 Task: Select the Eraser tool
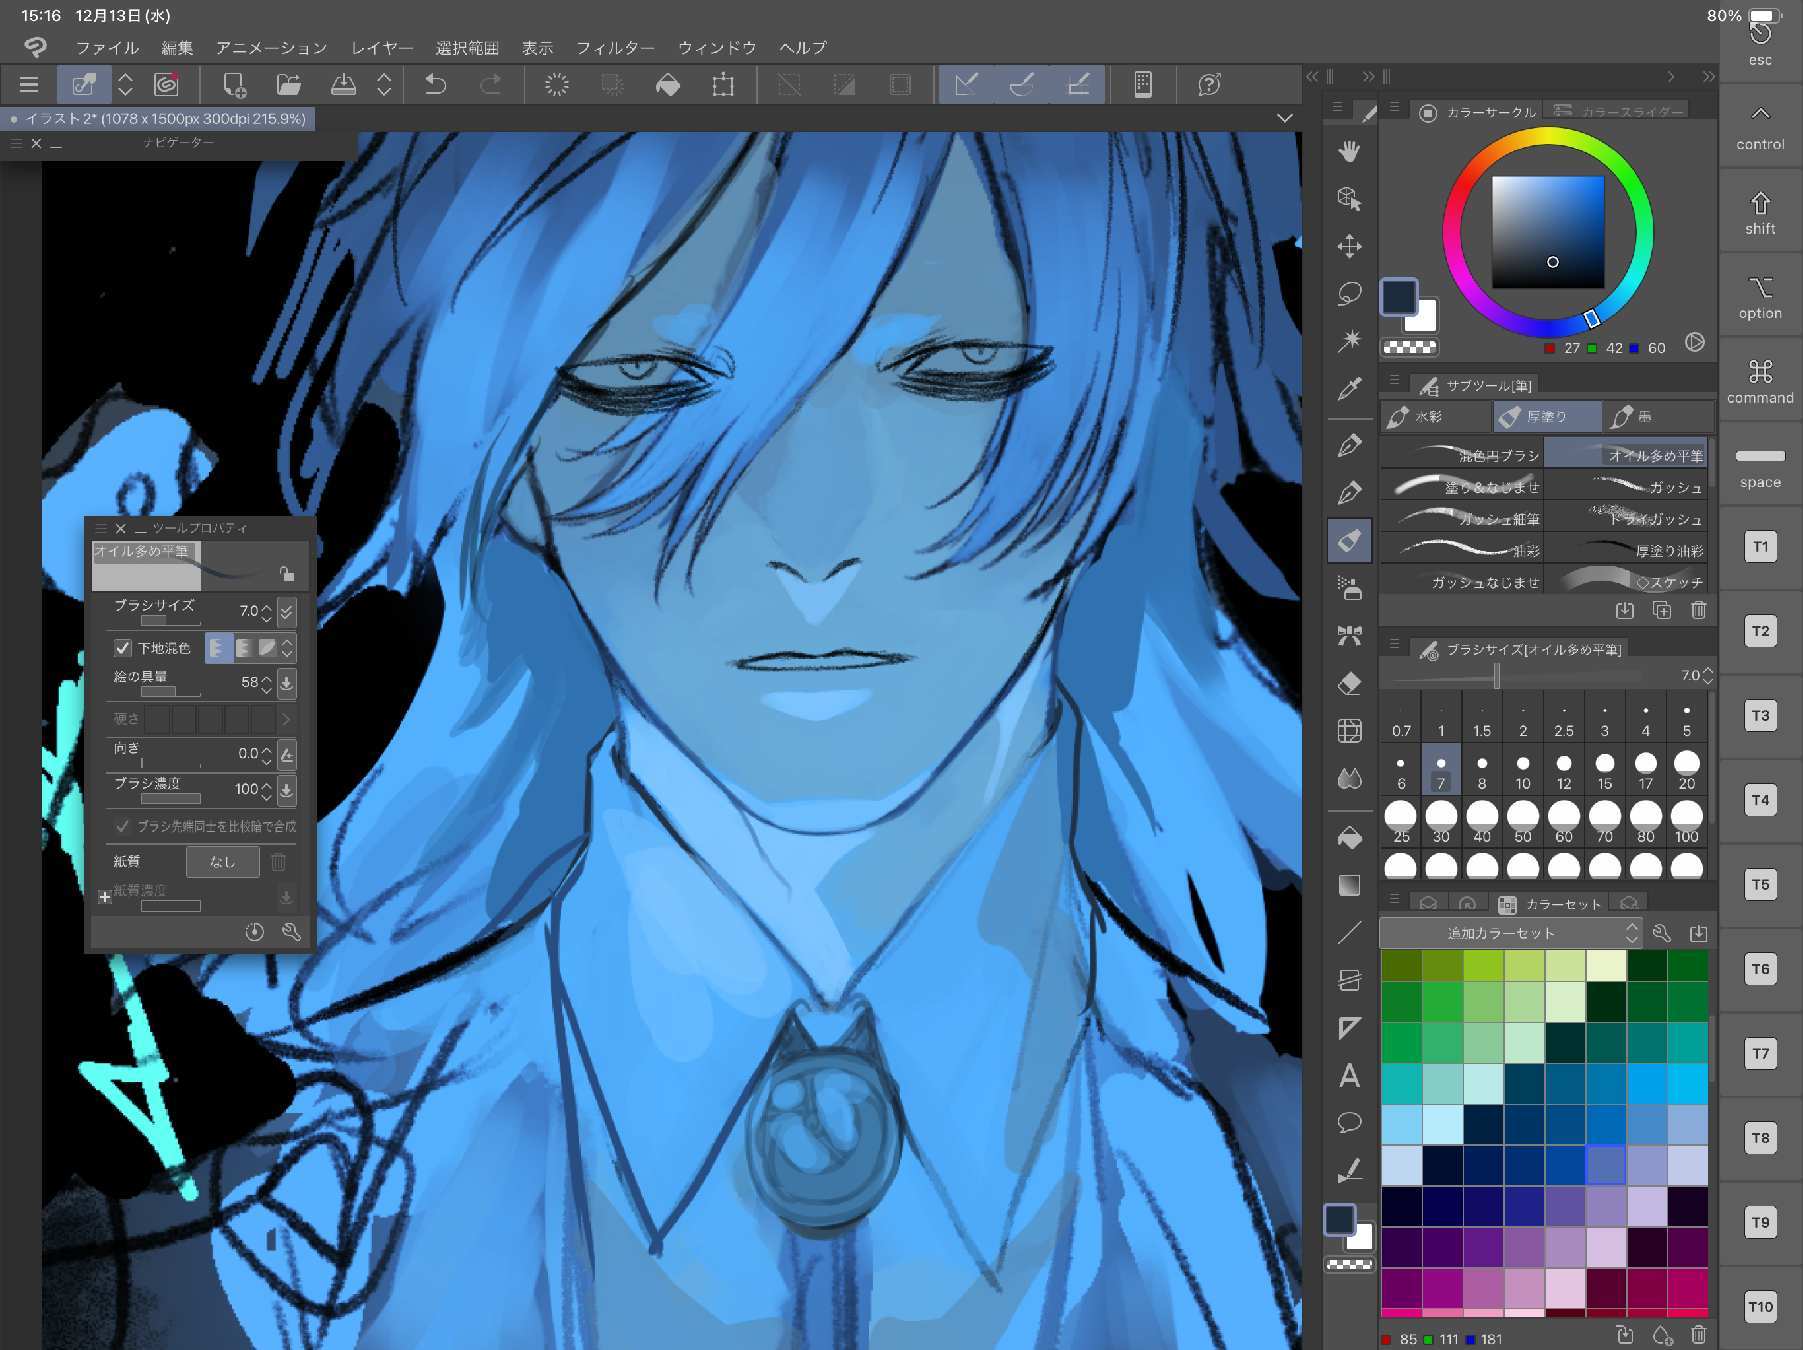click(x=1349, y=683)
